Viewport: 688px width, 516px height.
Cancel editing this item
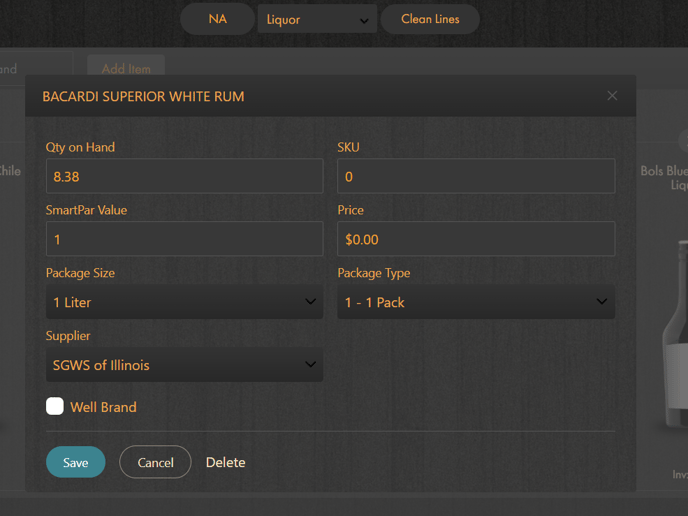(155, 462)
